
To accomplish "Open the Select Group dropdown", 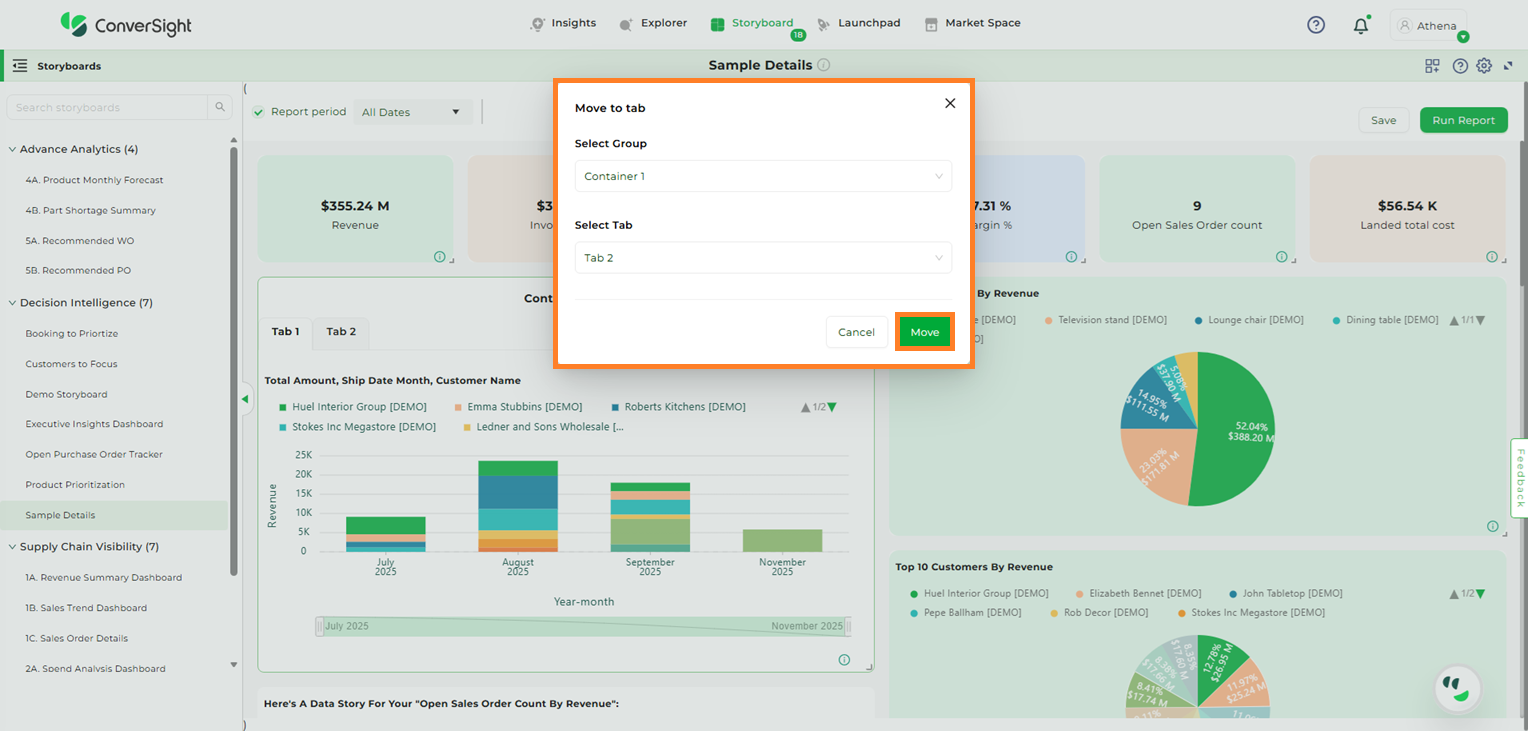I will pyautogui.click(x=762, y=176).
